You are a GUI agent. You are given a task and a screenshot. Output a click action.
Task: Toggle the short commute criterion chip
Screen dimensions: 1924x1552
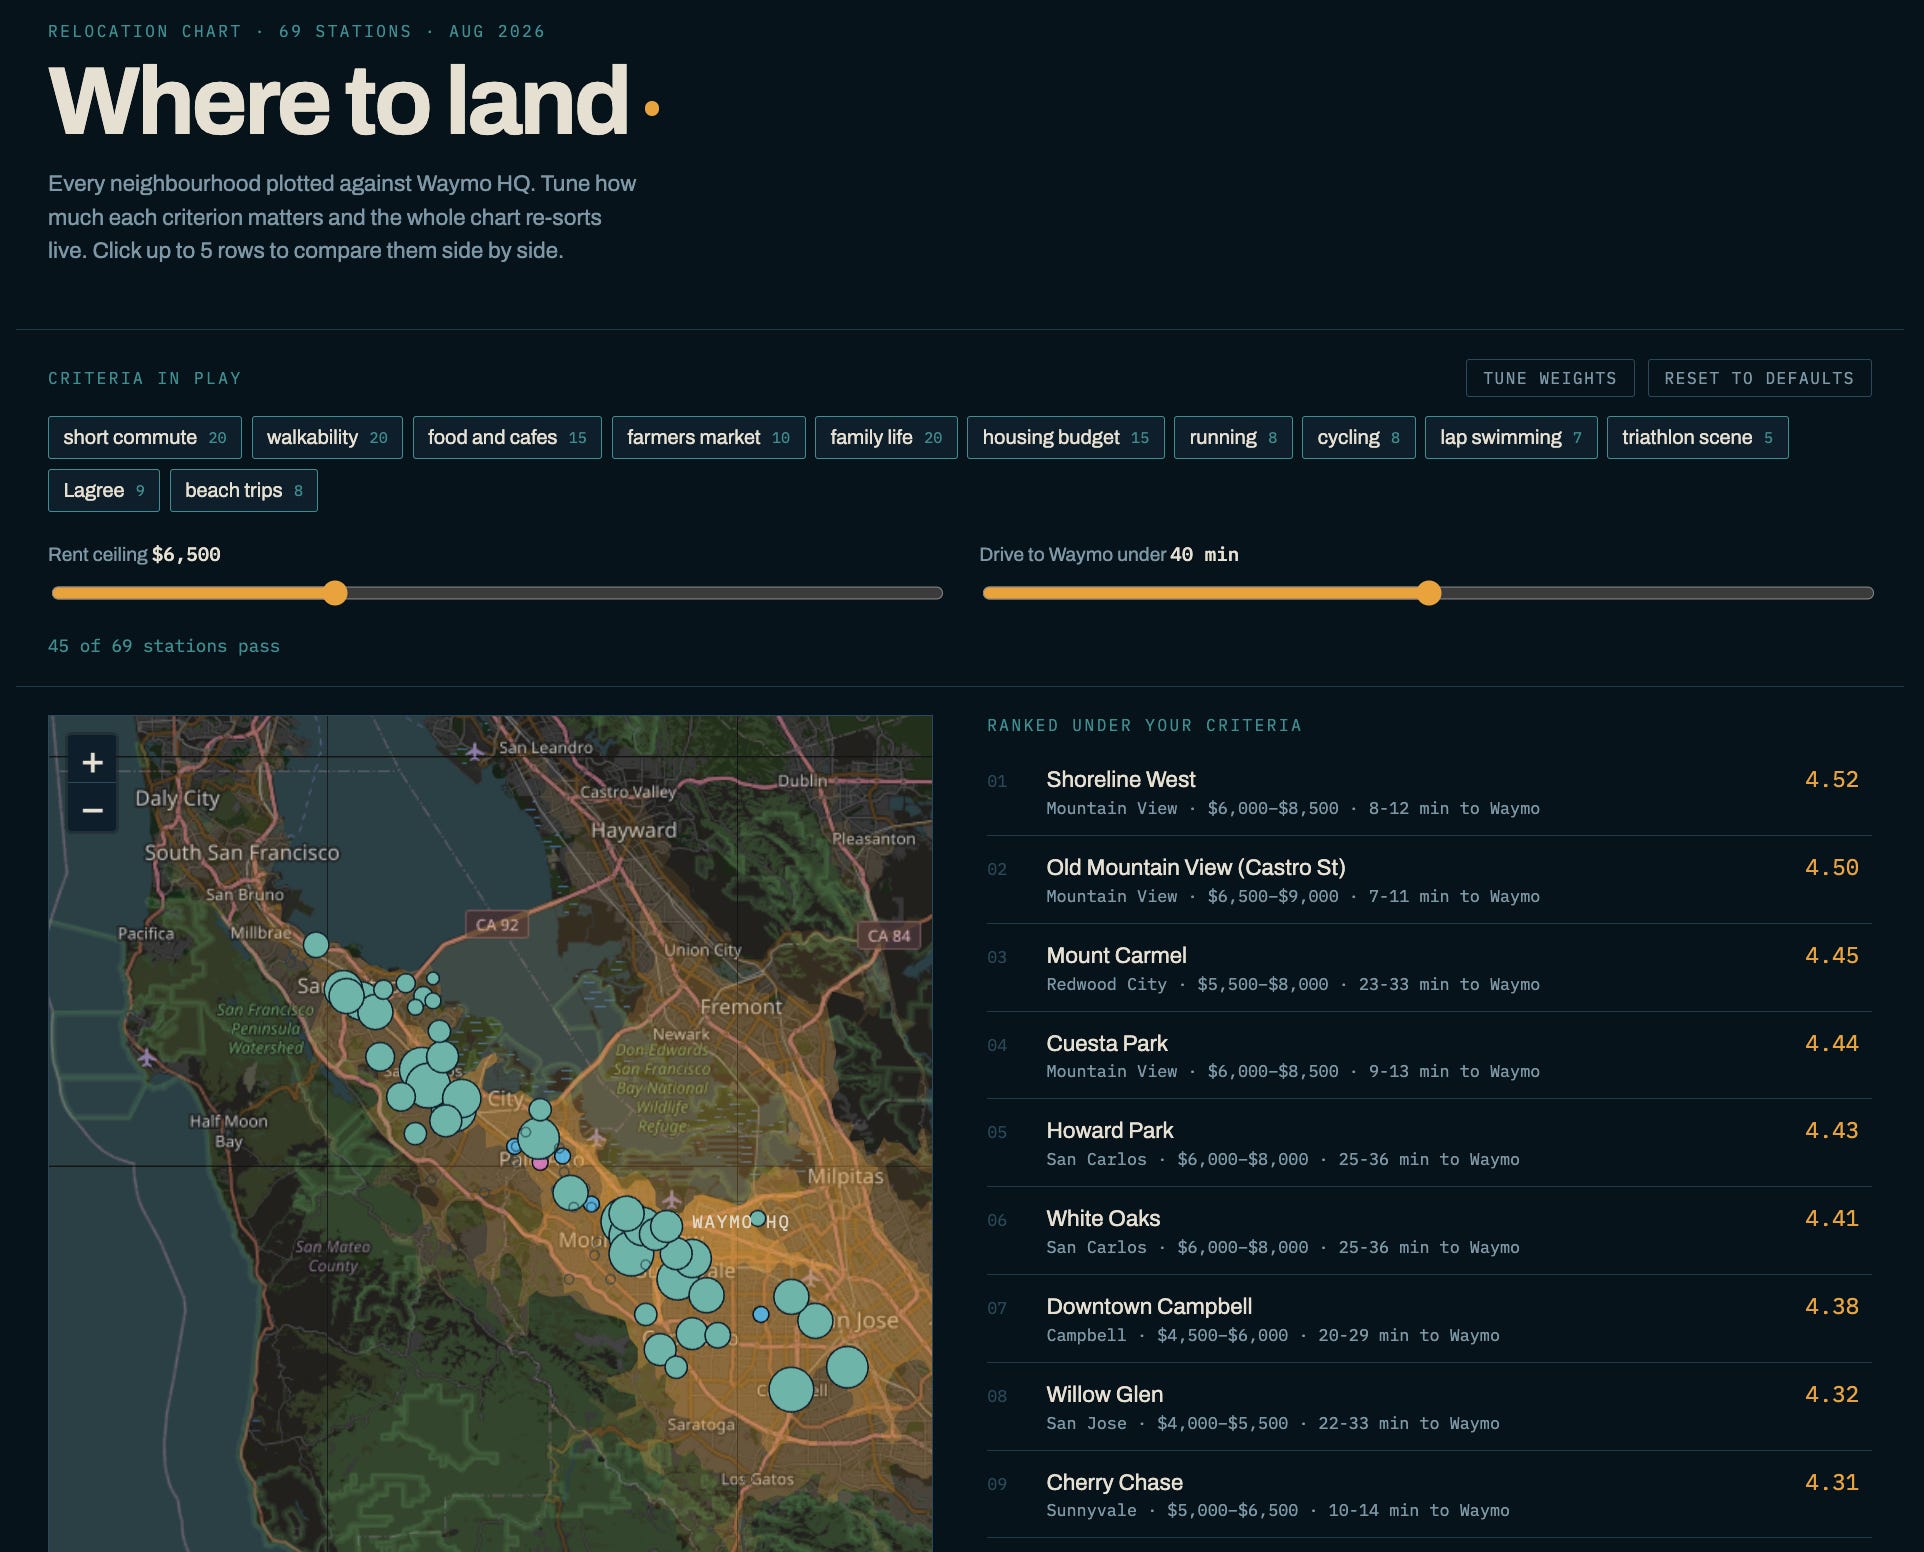point(145,437)
